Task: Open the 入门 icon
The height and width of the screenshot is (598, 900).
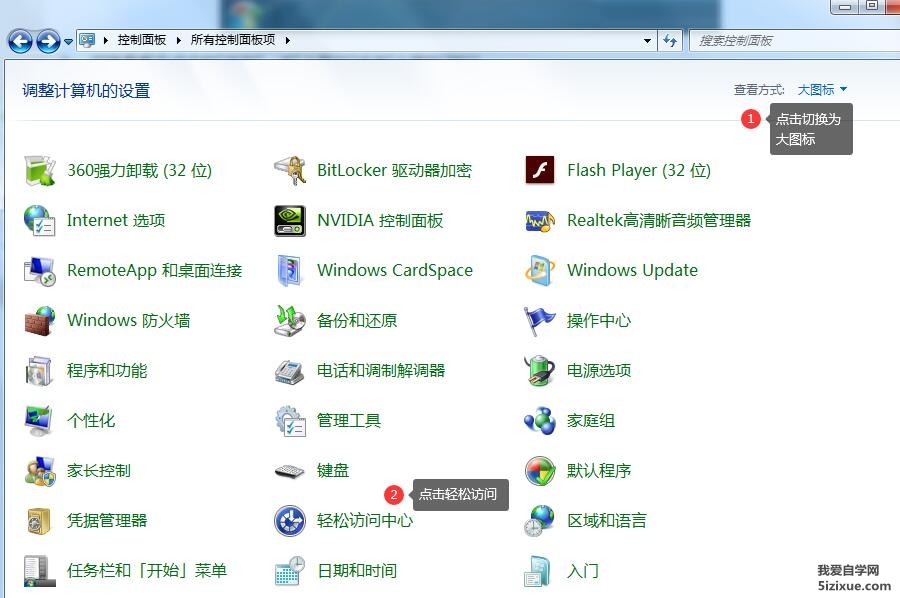Action: click(538, 570)
